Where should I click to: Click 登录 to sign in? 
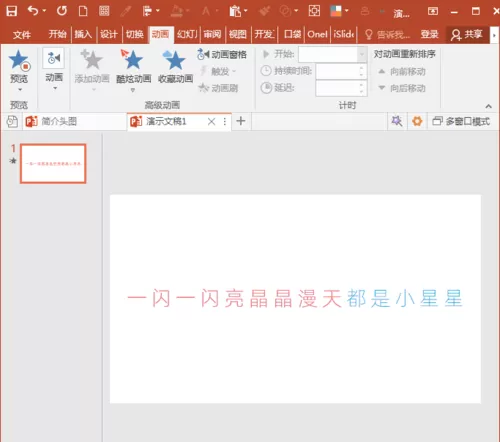pyautogui.click(x=429, y=34)
